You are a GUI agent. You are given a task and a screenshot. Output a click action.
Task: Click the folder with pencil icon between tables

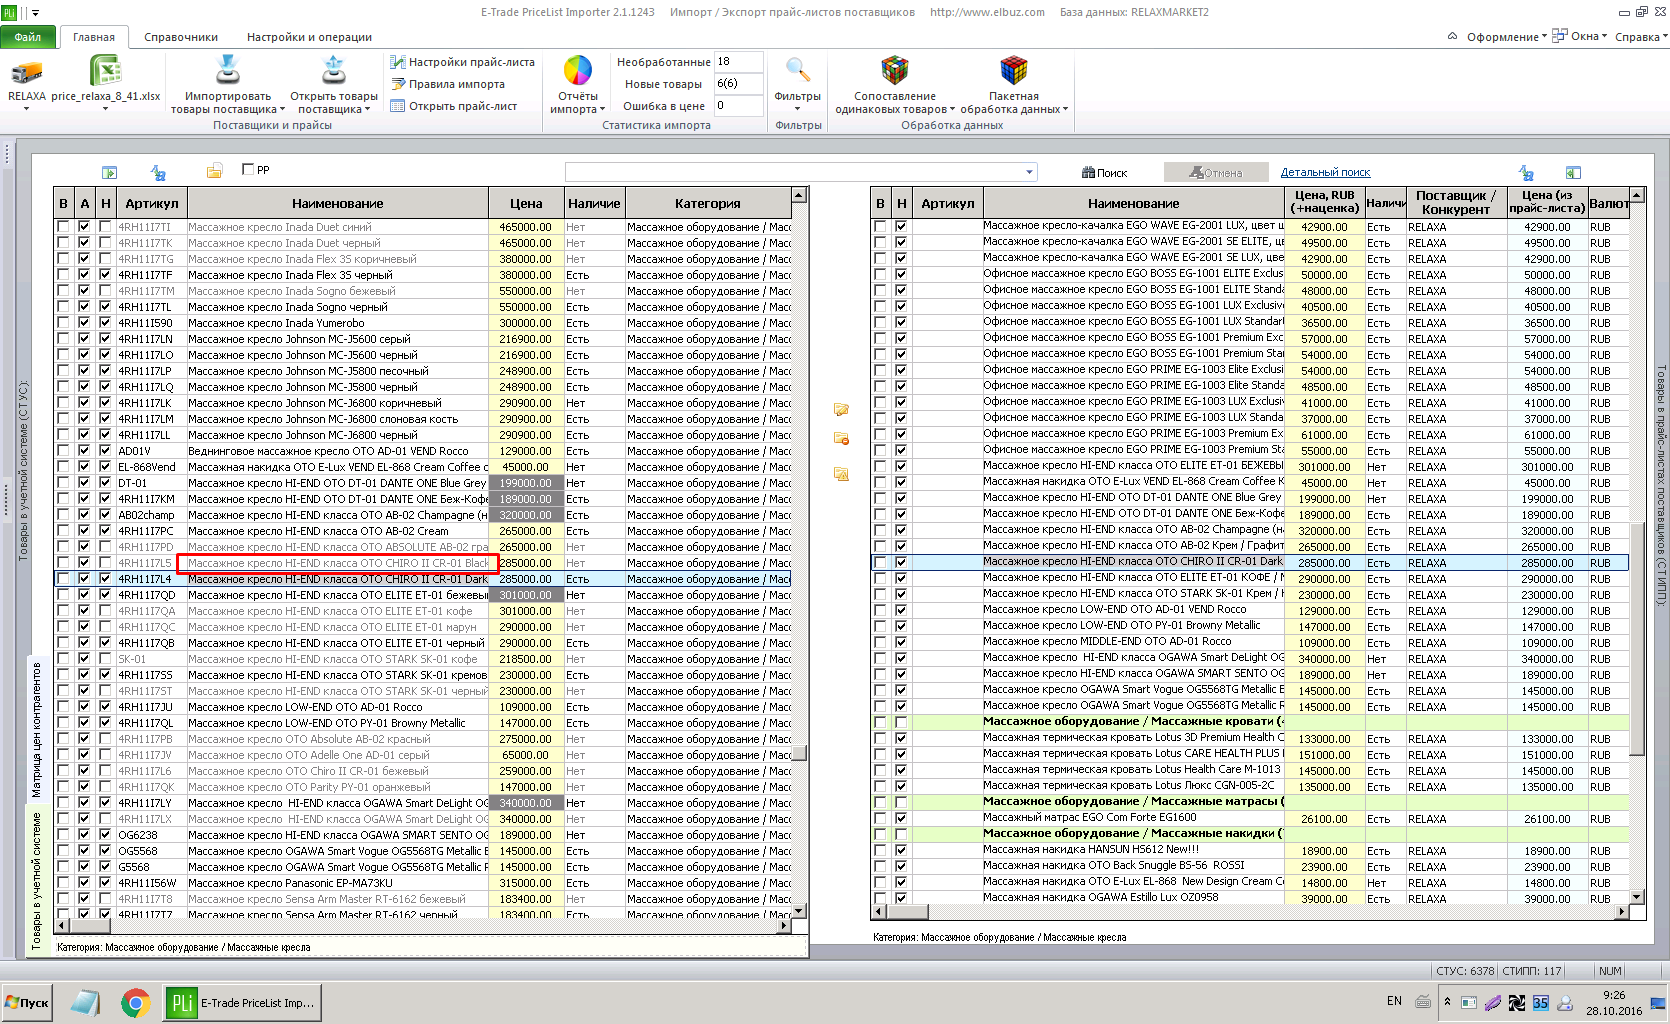(x=841, y=410)
